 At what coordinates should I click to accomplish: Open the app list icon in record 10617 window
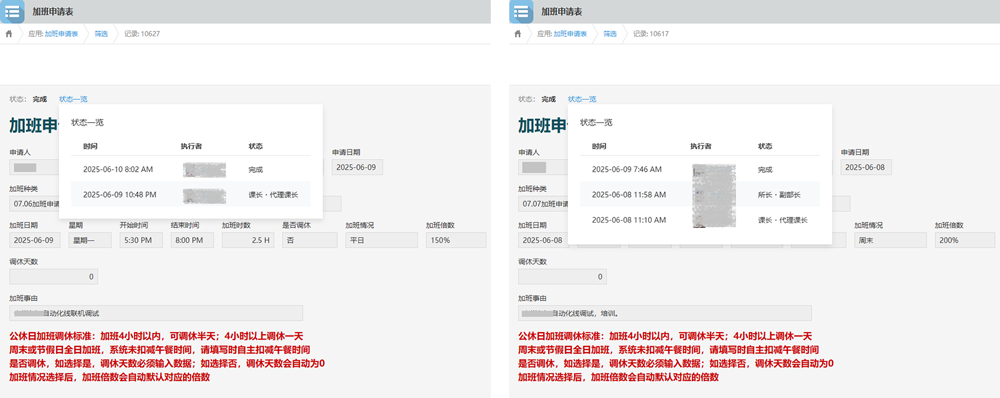tap(521, 11)
